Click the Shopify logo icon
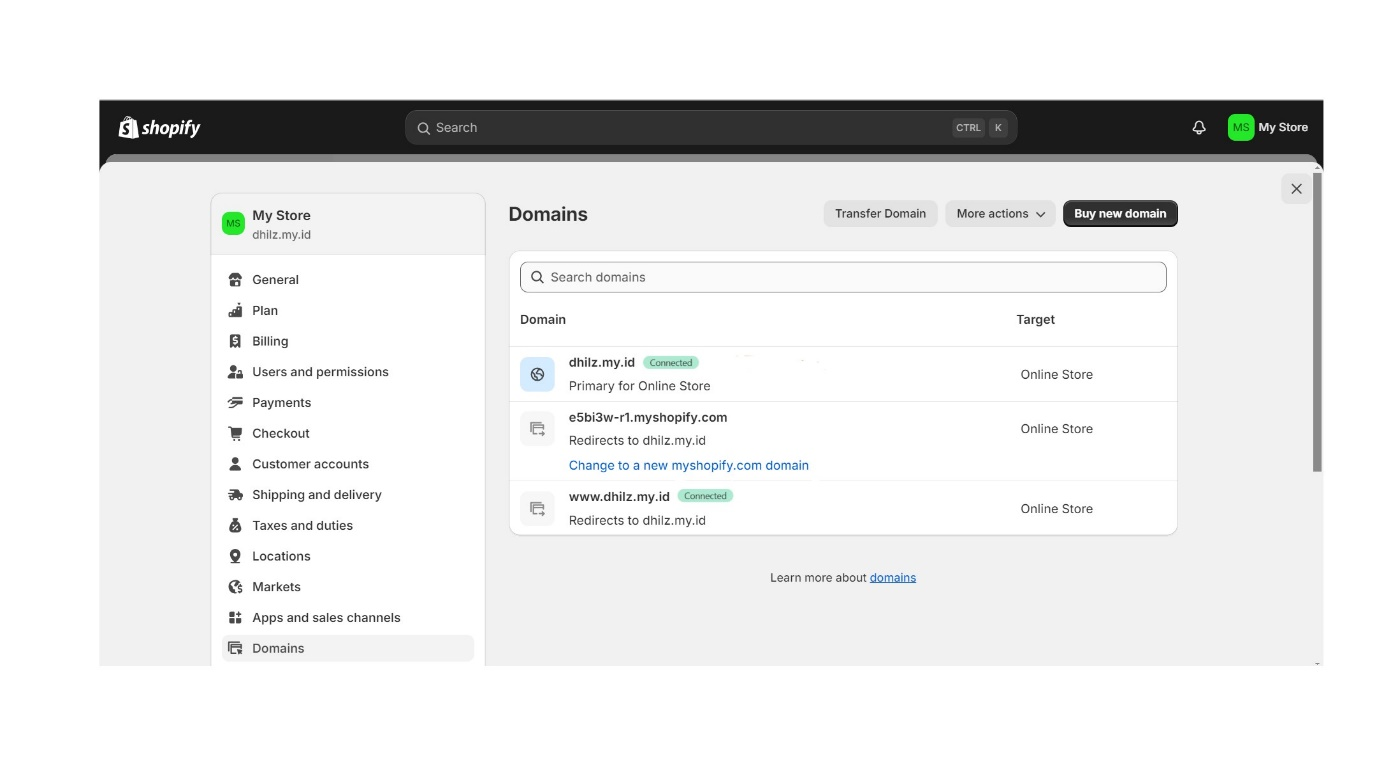Image resolution: width=1377 pixels, height=764 pixels. (128, 127)
